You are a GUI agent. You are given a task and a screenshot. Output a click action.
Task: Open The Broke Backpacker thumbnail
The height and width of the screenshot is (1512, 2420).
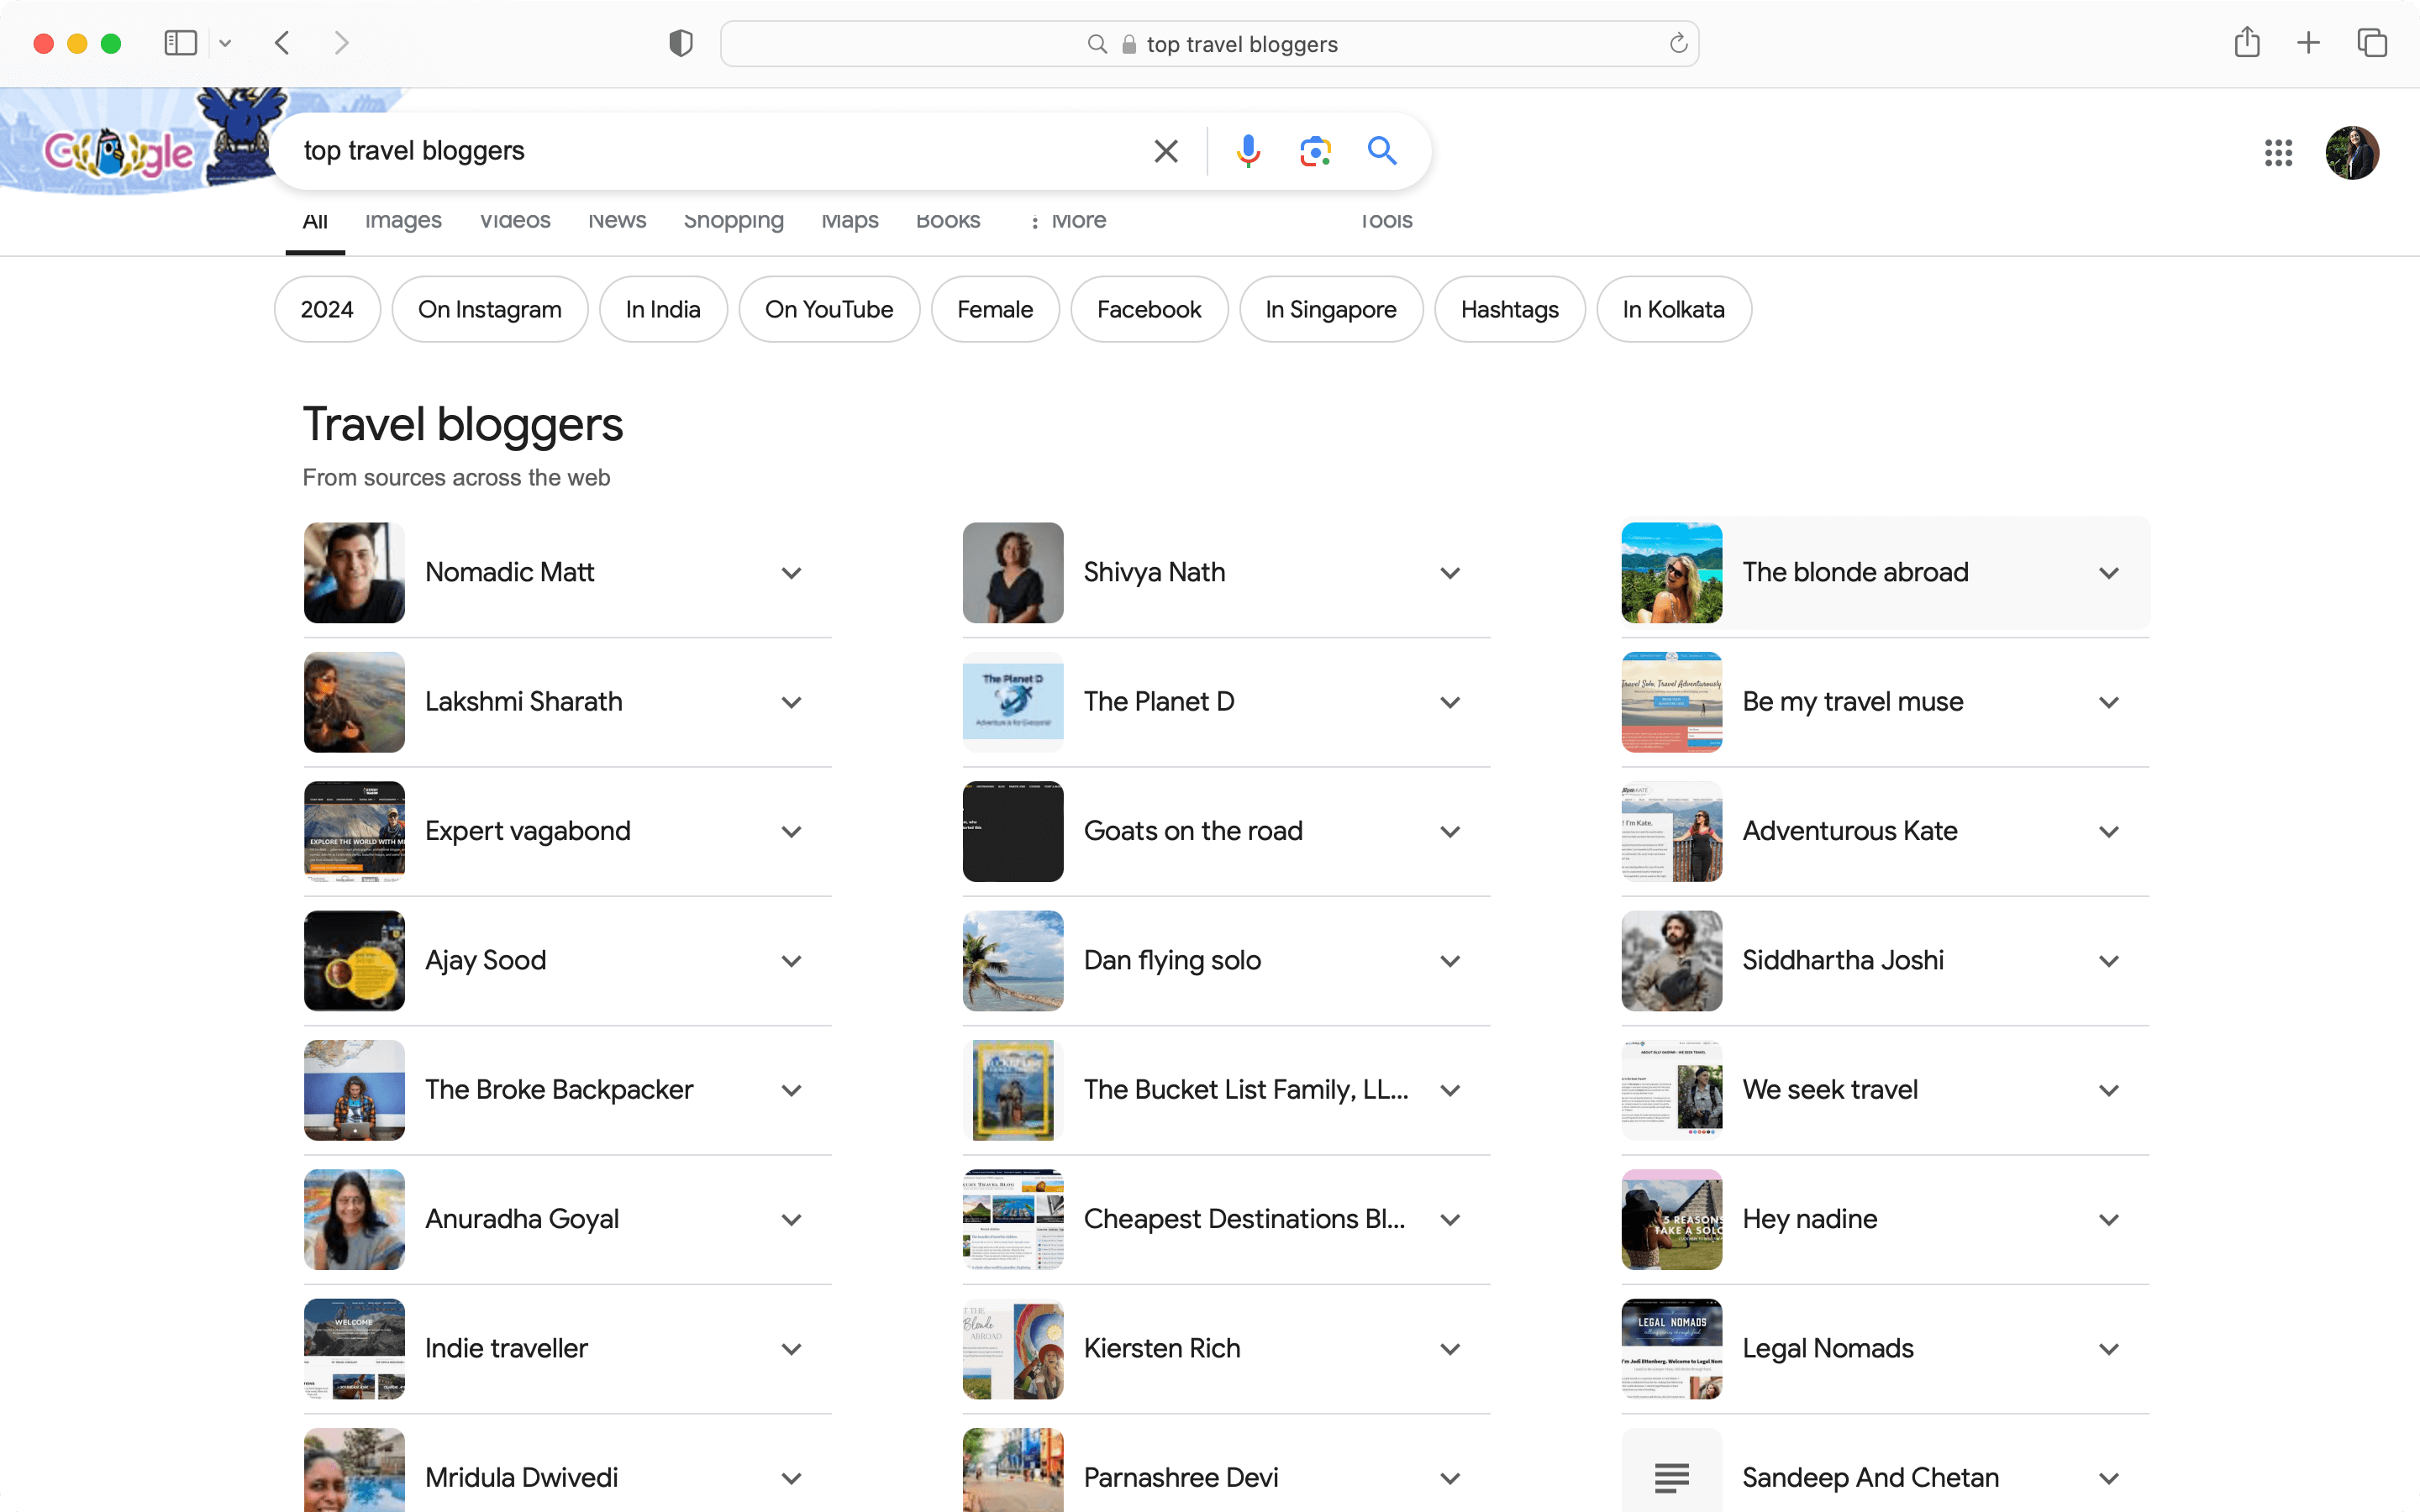pyautogui.click(x=354, y=1090)
